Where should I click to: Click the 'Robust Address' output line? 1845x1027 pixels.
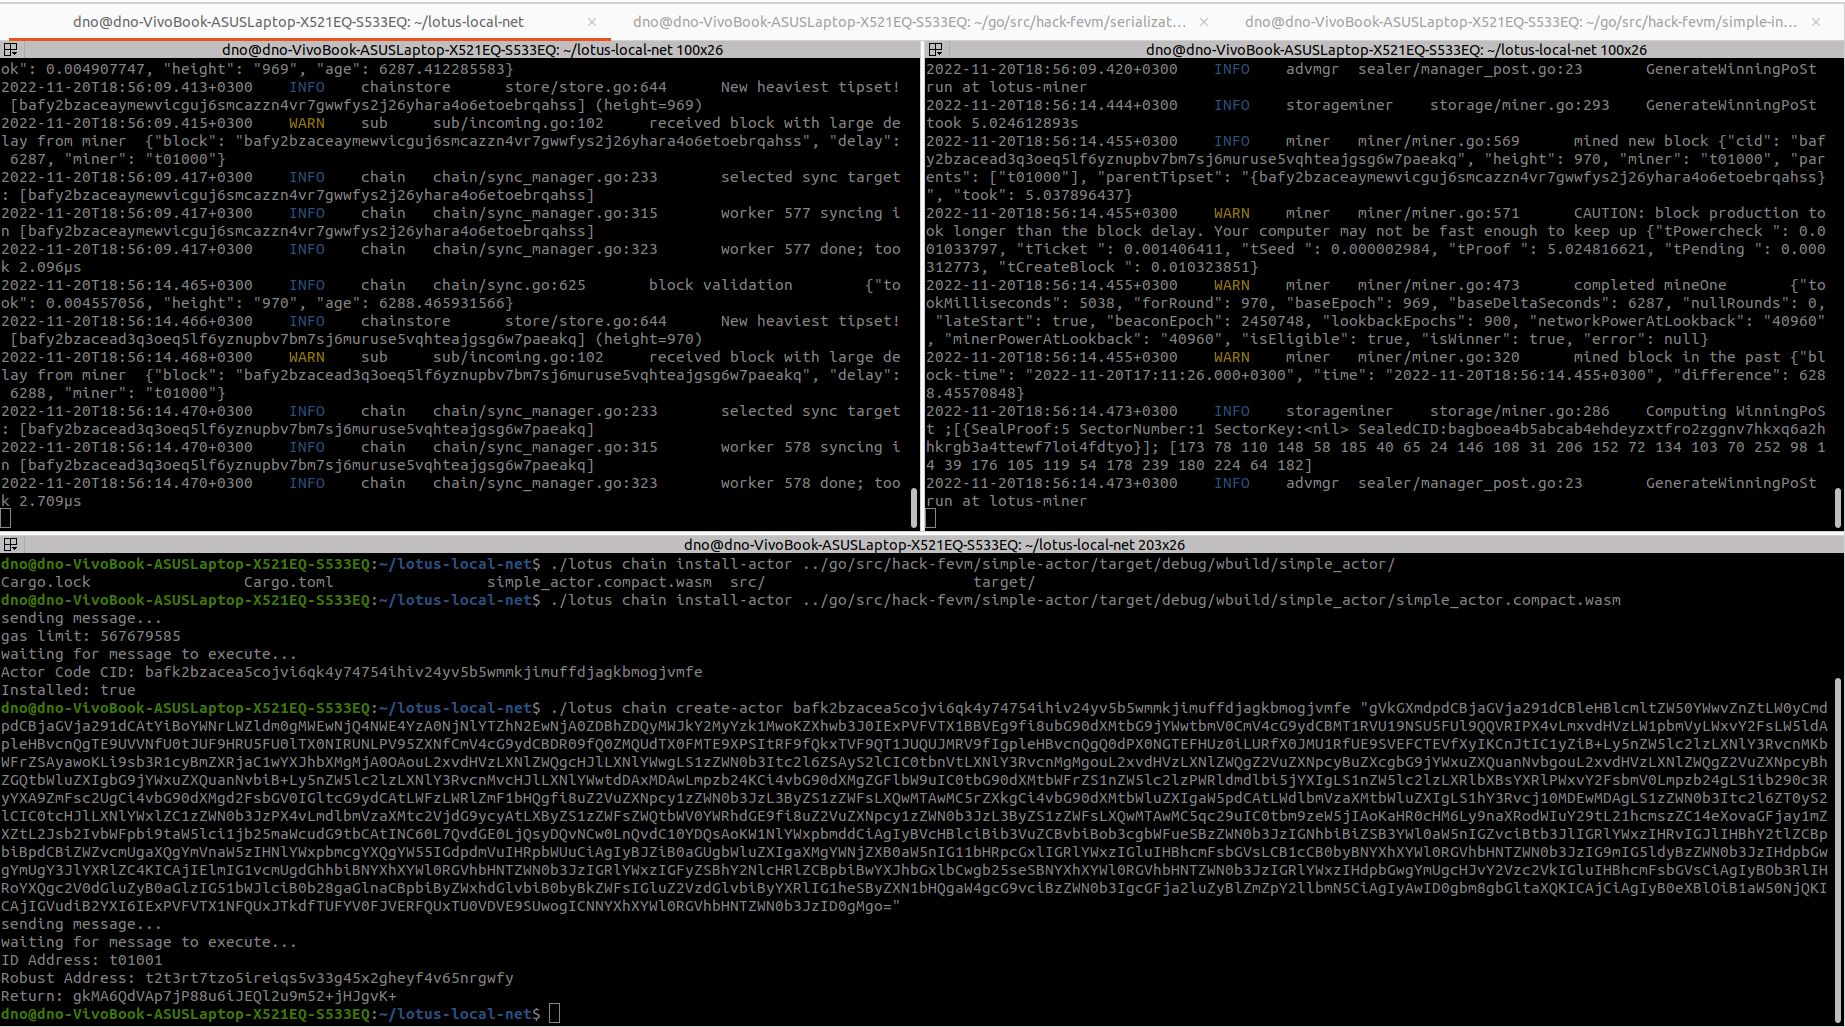[257, 978]
